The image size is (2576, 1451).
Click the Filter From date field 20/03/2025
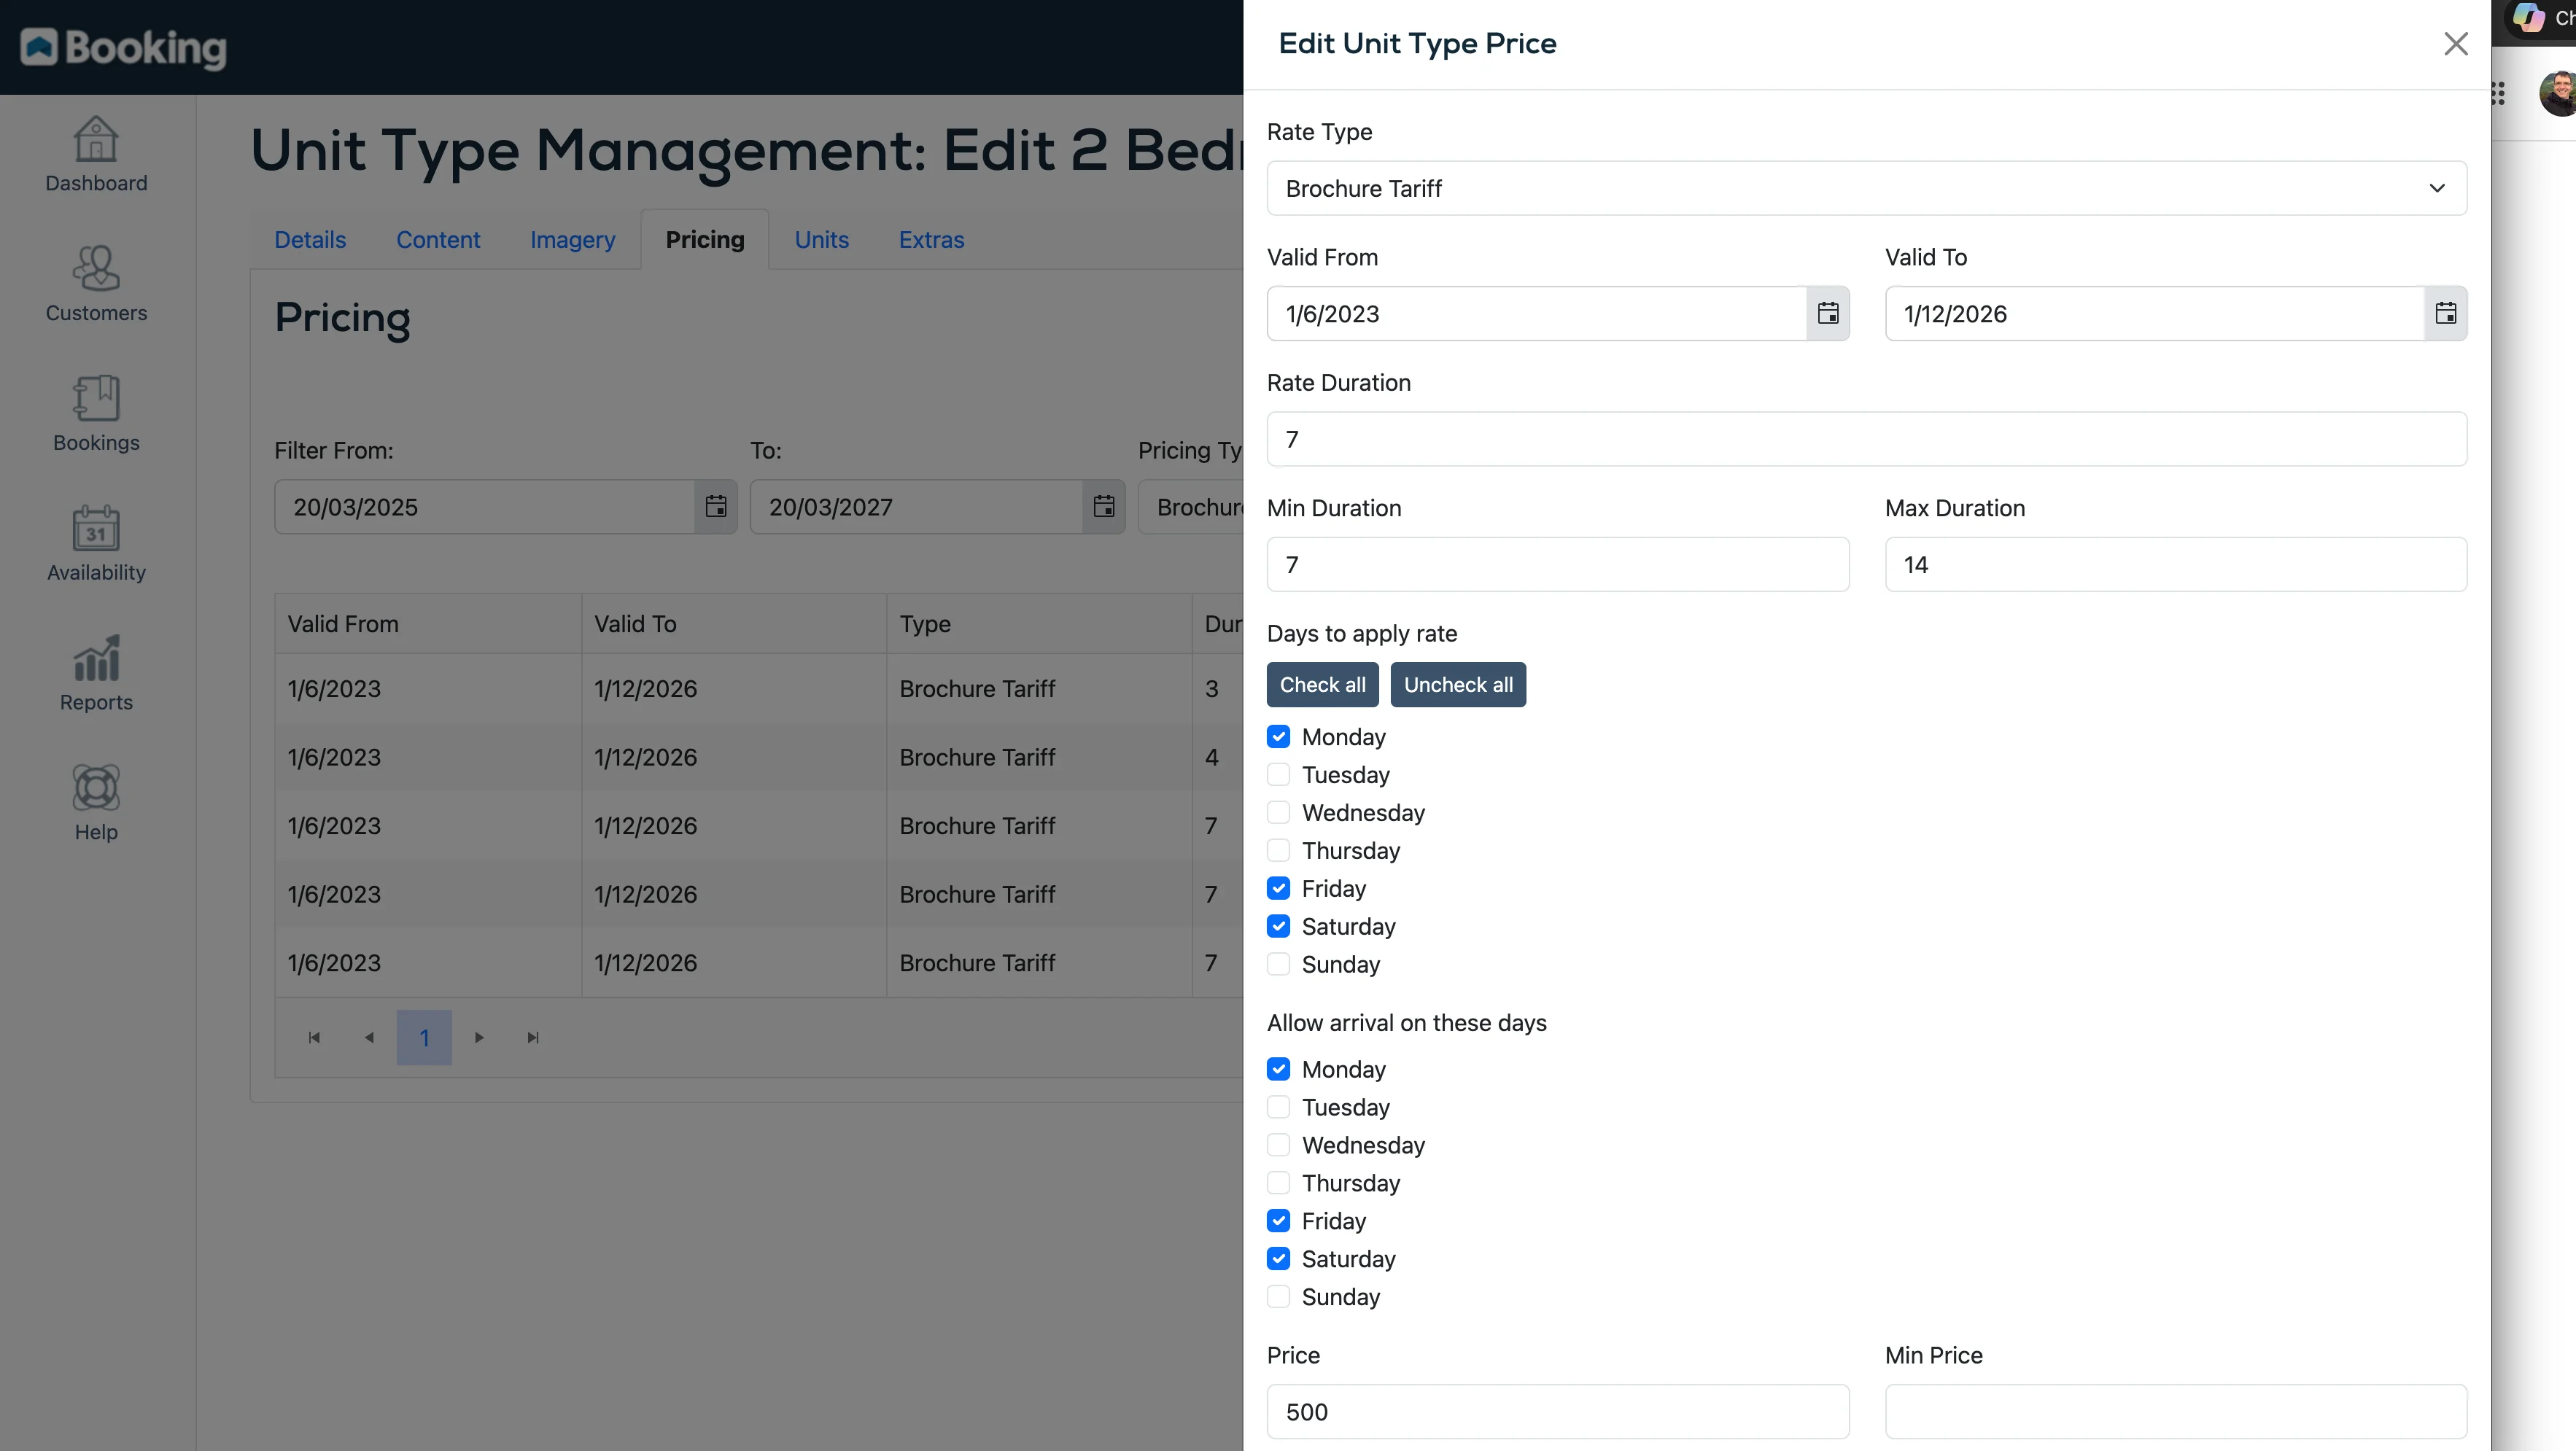[x=485, y=506]
